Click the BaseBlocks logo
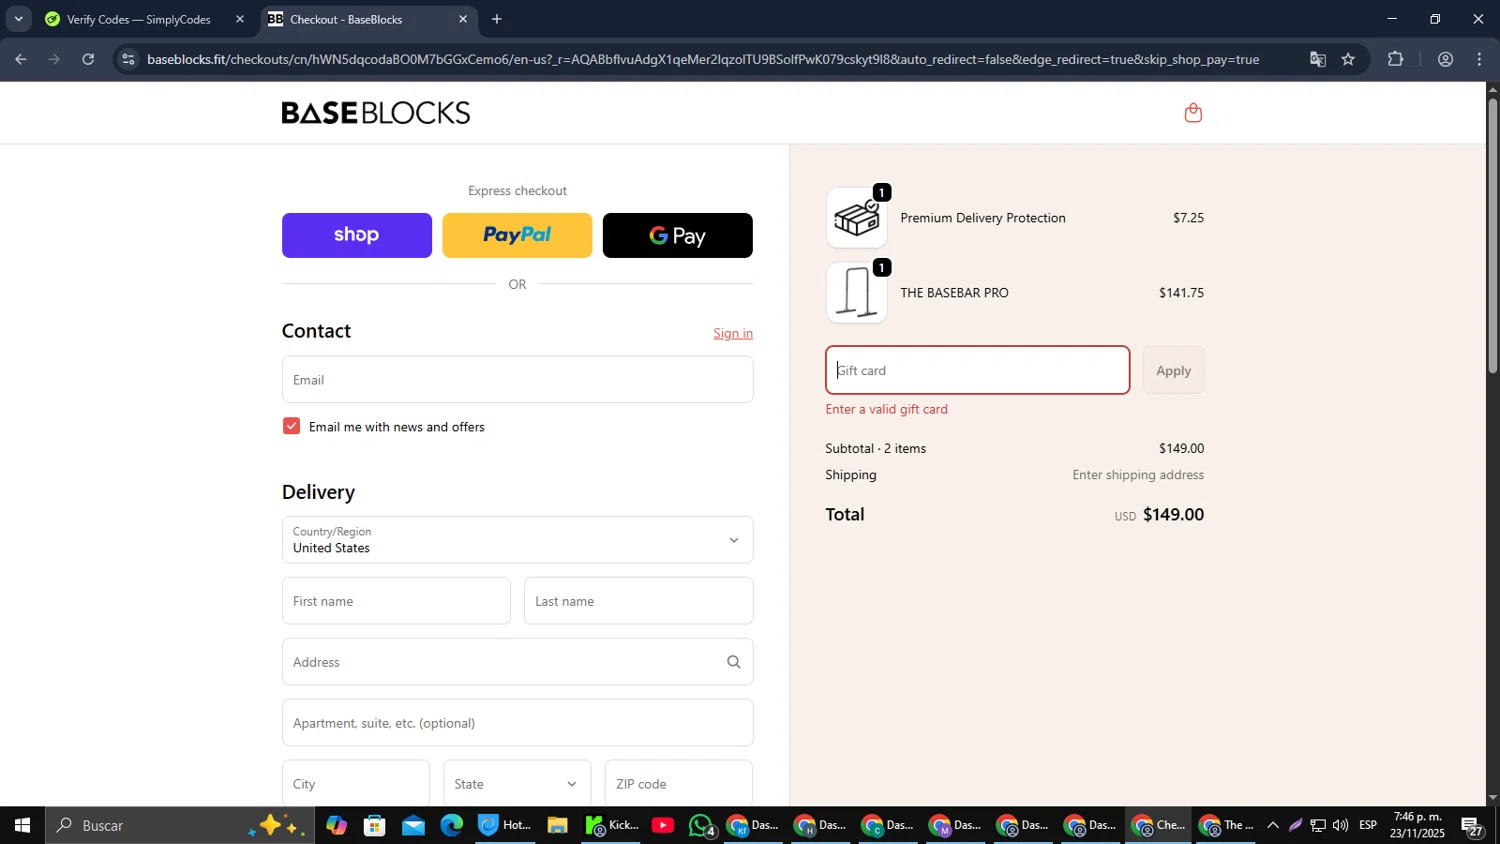This screenshot has width=1500, height=844. coord(376,113)
